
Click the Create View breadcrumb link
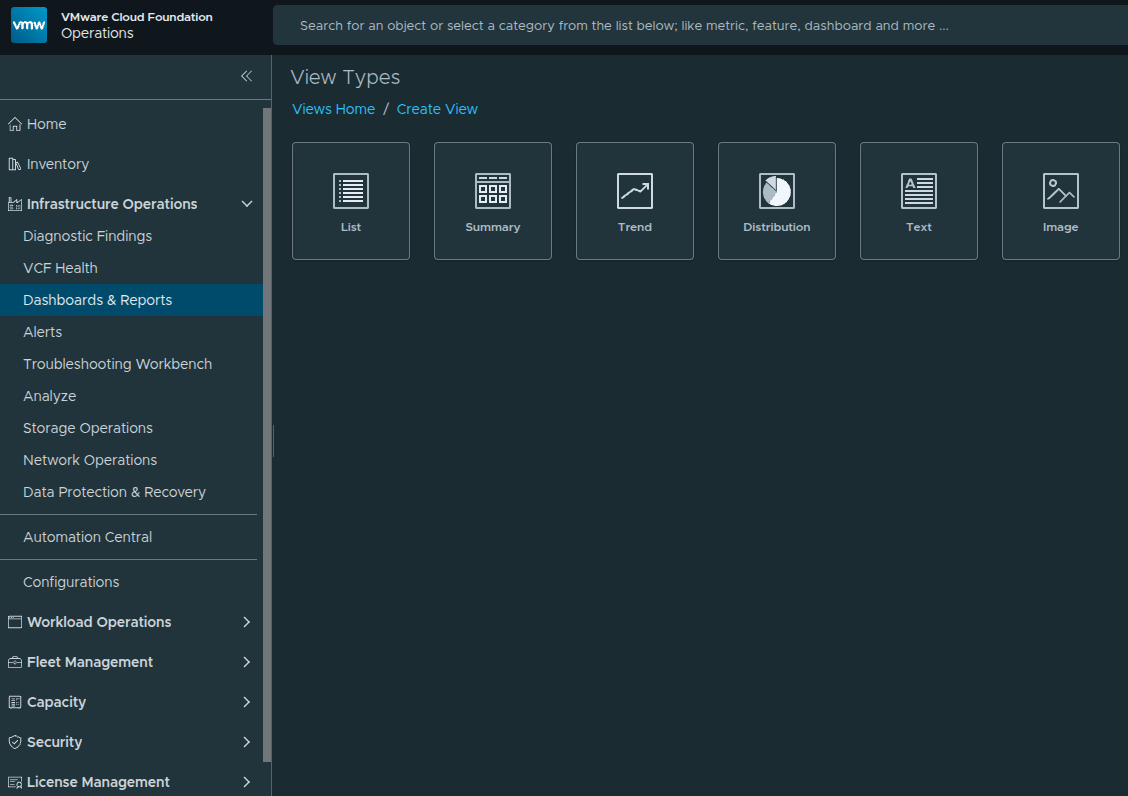pos(437,108)
